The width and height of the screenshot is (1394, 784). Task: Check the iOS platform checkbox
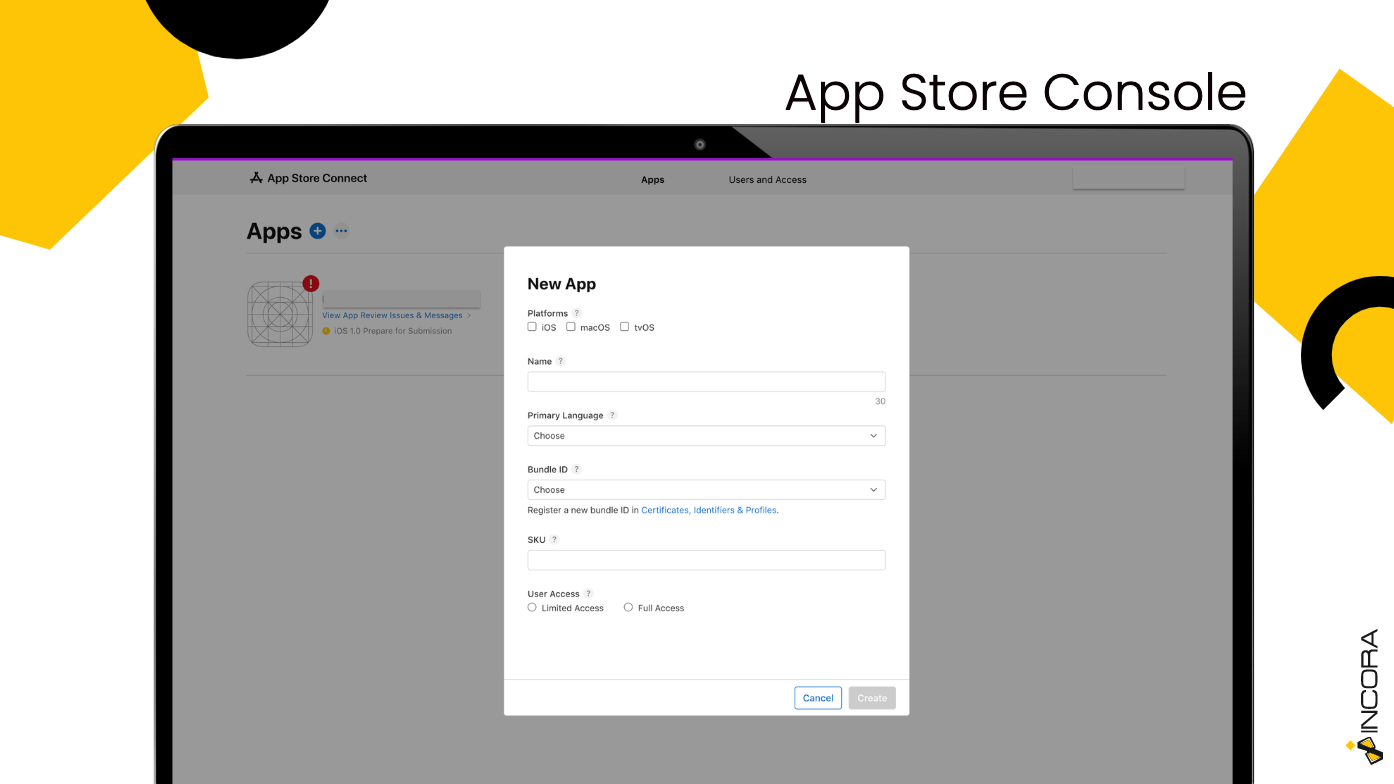tap(532, 327)
